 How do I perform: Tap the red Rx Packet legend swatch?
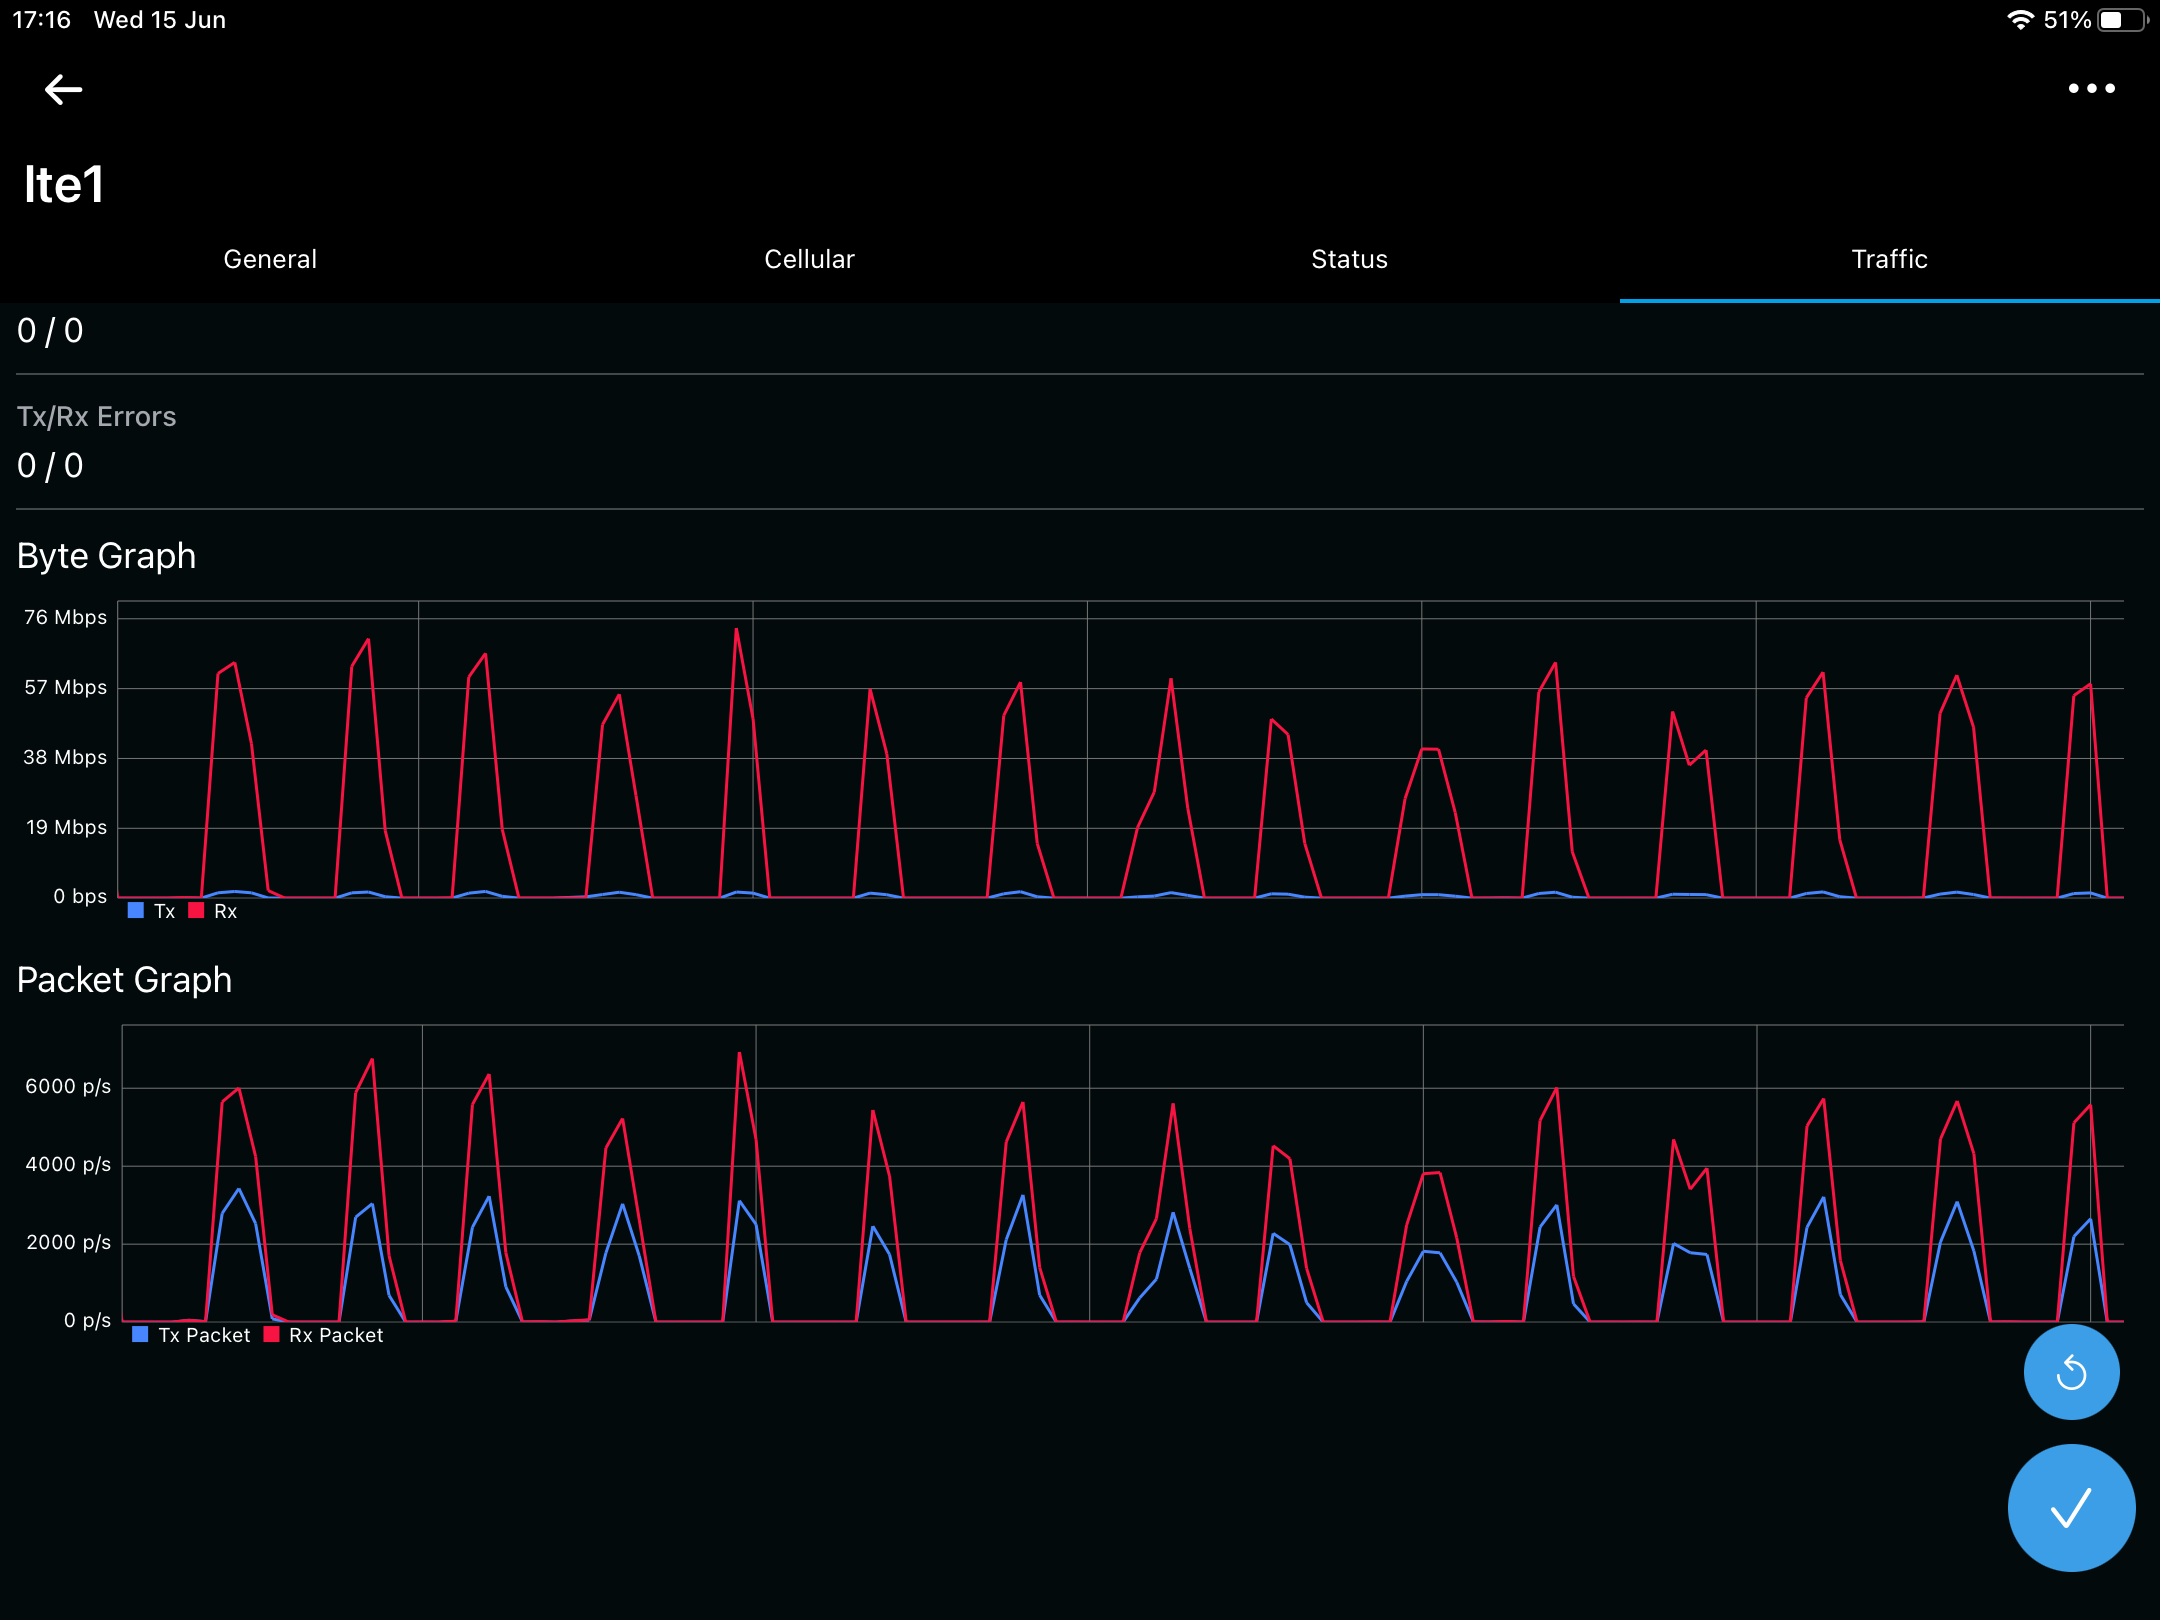coord(271,1335)
